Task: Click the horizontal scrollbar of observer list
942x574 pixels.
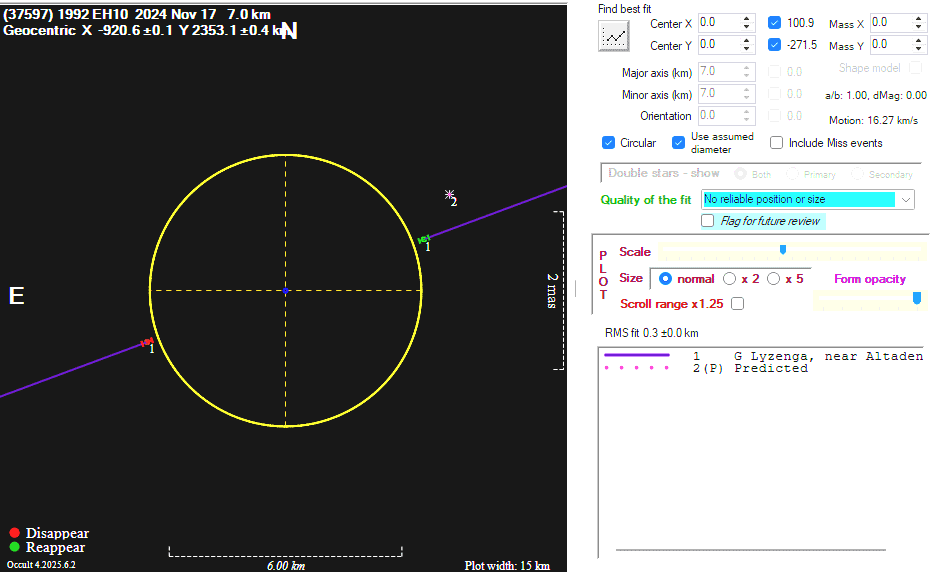Action: click(x=751, y=550)
